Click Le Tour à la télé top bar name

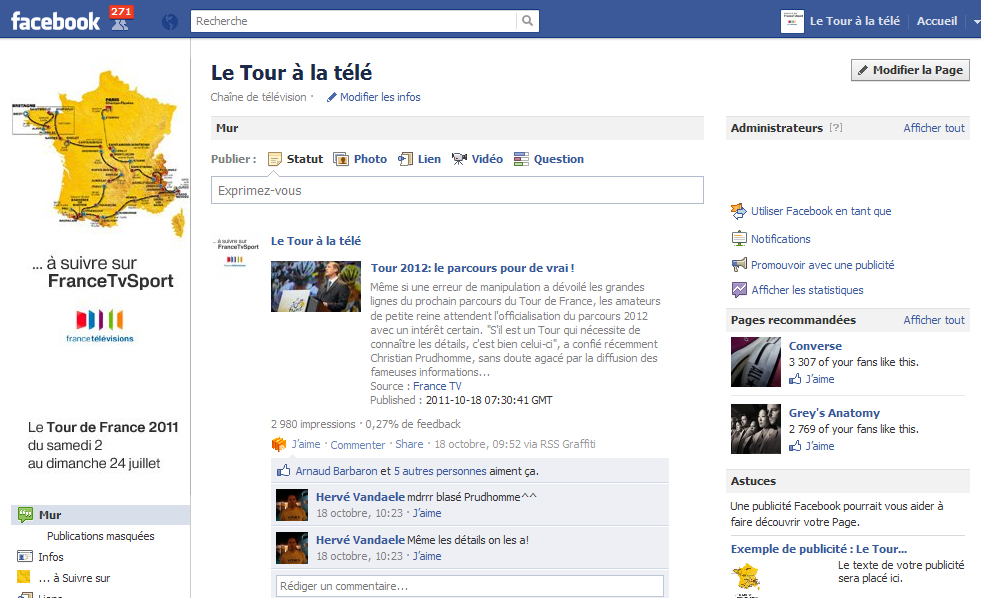click(x=855, y=21)
